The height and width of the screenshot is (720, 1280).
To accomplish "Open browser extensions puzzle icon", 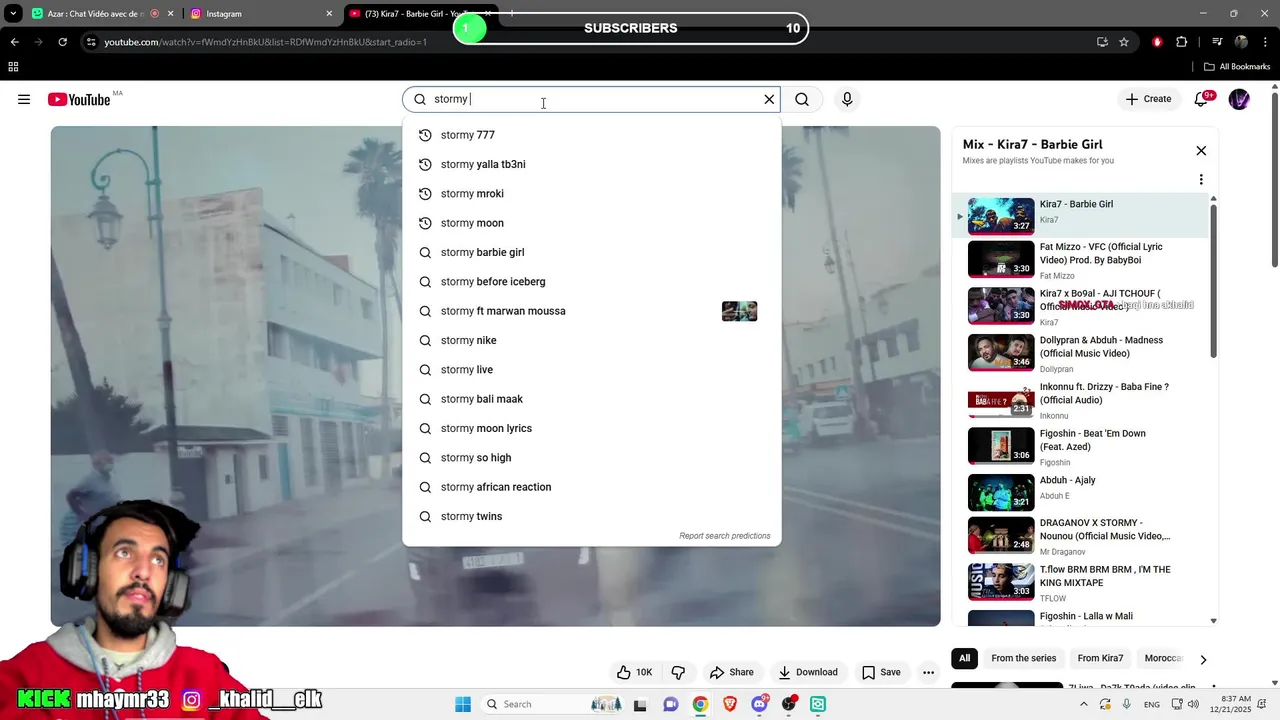I will [1181, 42].
